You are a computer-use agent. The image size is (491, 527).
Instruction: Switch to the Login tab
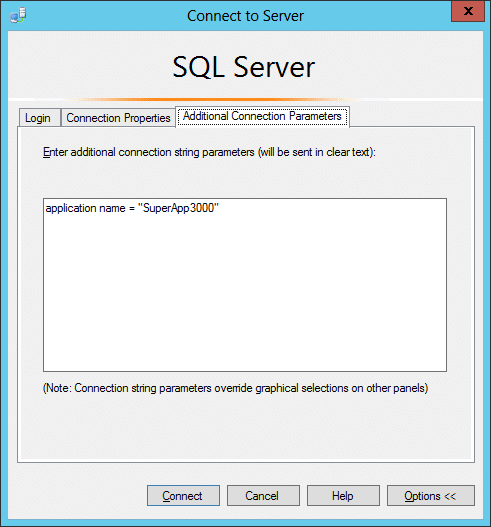[38, 118]
